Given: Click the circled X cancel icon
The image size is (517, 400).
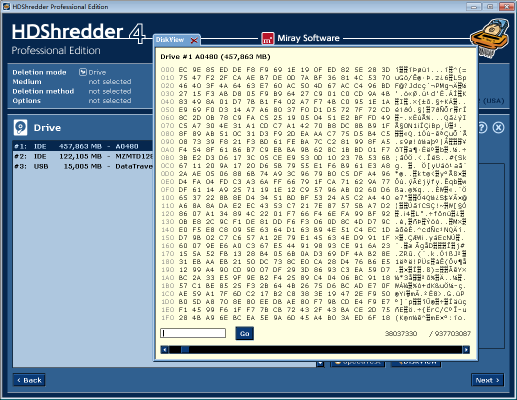Looking at the screenshot, I should click(498, 127).
